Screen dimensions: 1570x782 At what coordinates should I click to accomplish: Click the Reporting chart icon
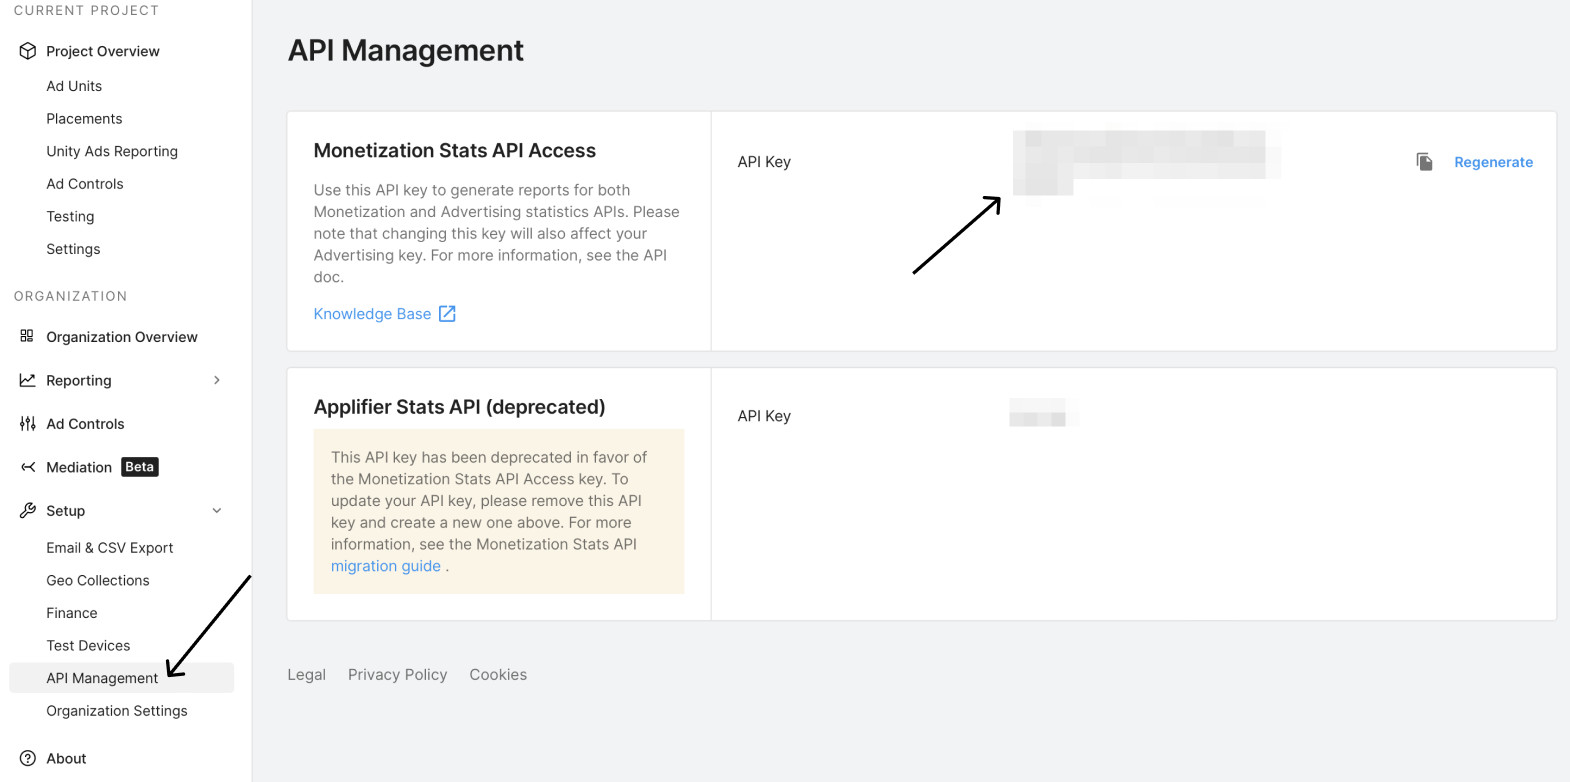pyautogui.click(x=27, y=380)
